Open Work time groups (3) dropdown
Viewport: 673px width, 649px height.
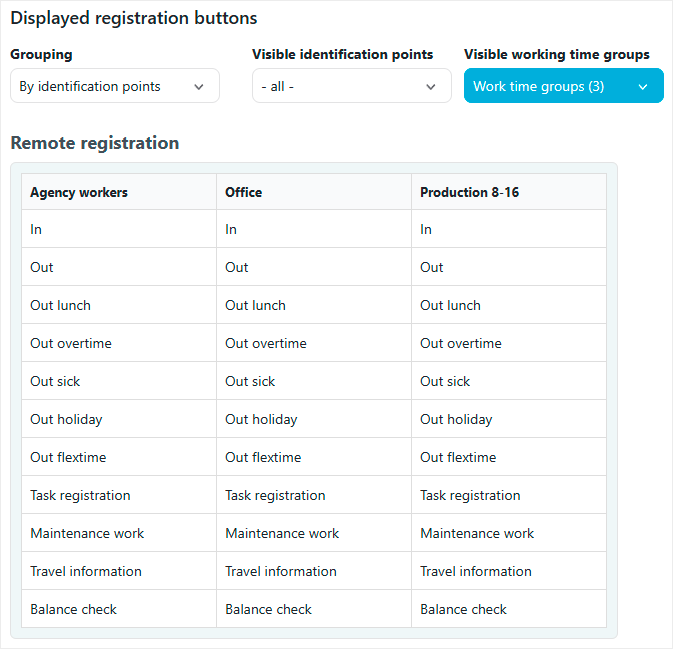pyautogui.click(x=563, y=86)
